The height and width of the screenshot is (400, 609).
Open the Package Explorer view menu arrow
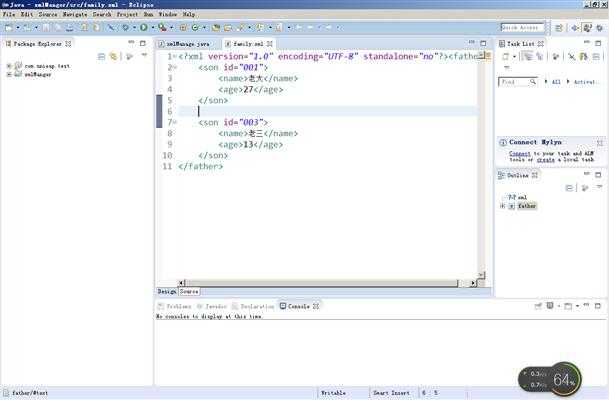pyautogui.click(x=144, y=56)
